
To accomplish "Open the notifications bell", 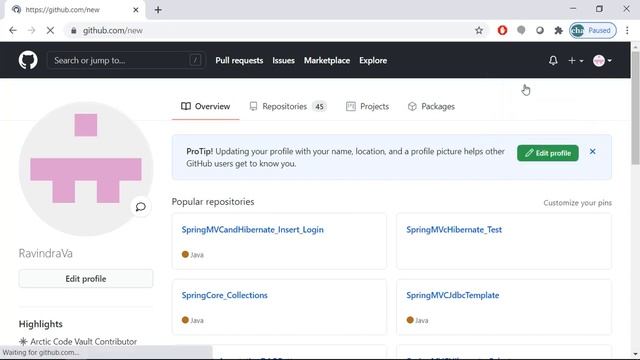I will [x=553, y=60].
